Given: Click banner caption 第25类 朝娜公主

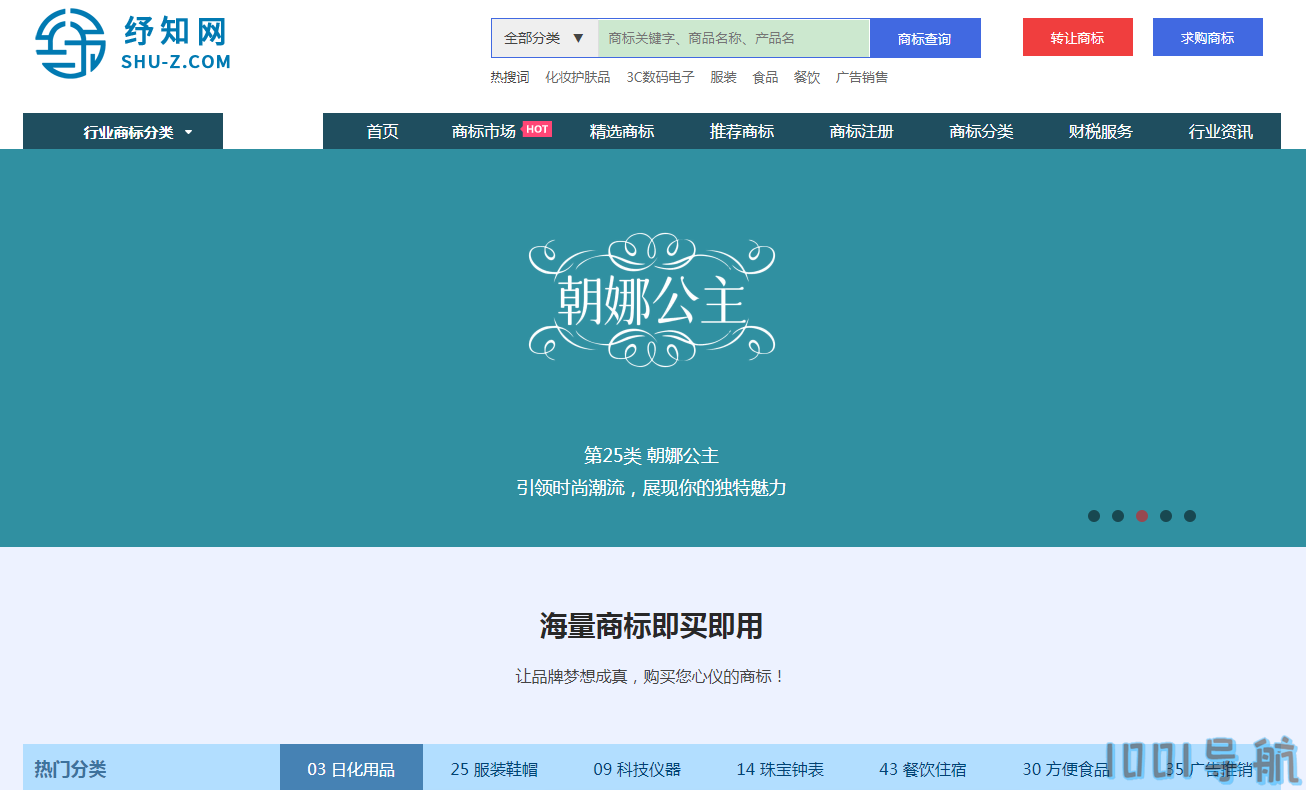Looking at the screenshot, I should [x=652, y=456].
